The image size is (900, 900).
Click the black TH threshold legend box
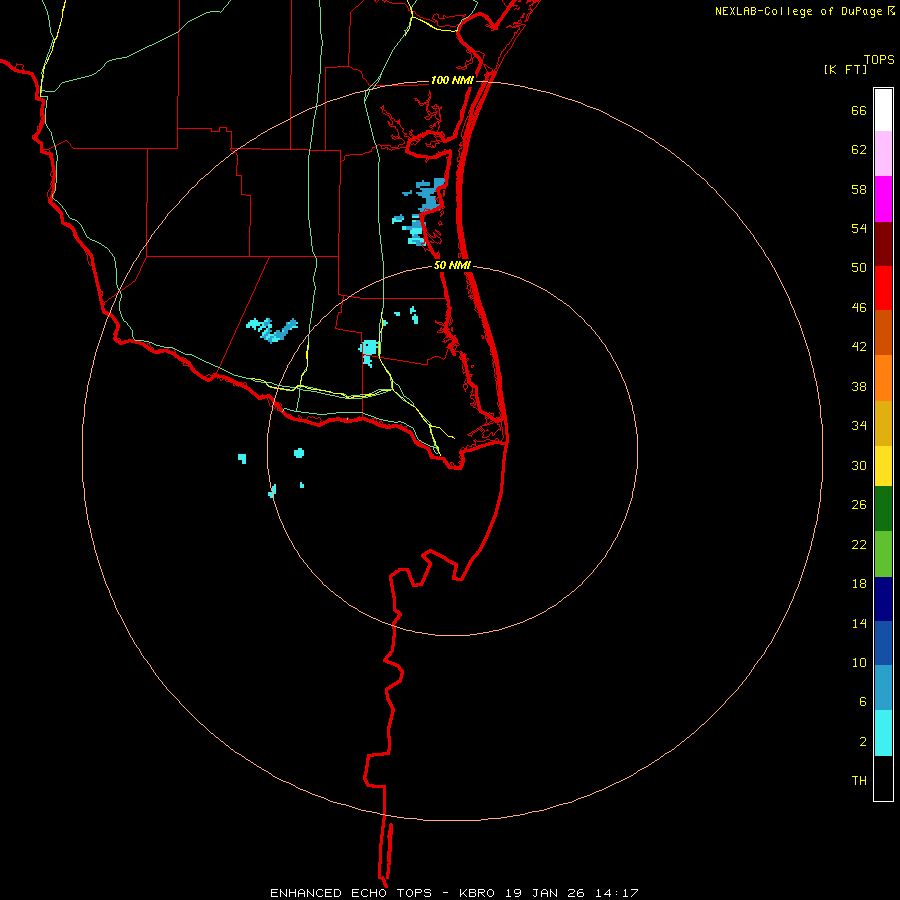click(x=883, y=778)
